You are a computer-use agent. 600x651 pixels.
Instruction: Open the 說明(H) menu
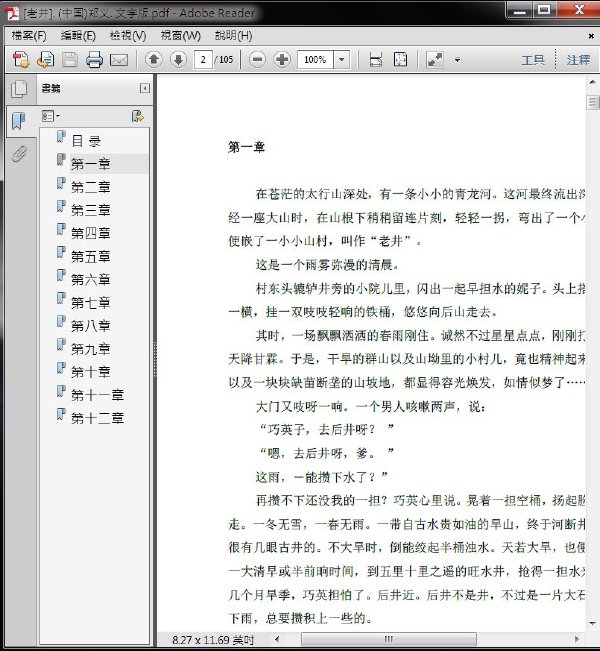[233, 36]
